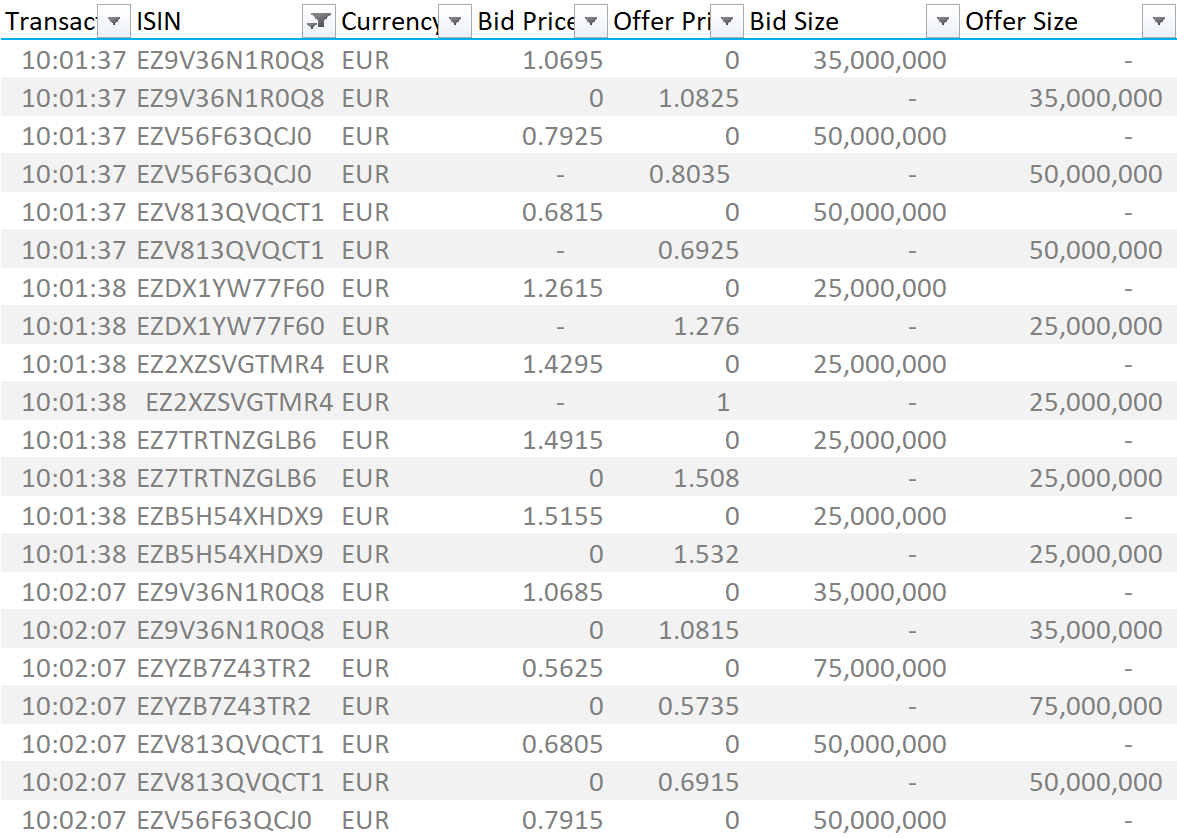
Task: Expand the Currency column filter dropdown
Action: (x=455, y=21)
